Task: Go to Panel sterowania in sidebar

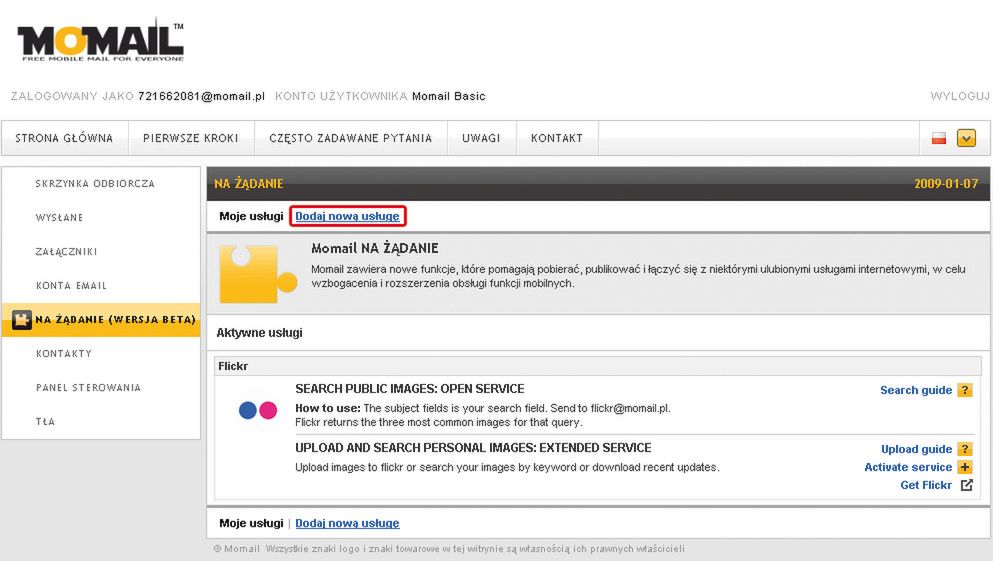Action: coord(88,388)
